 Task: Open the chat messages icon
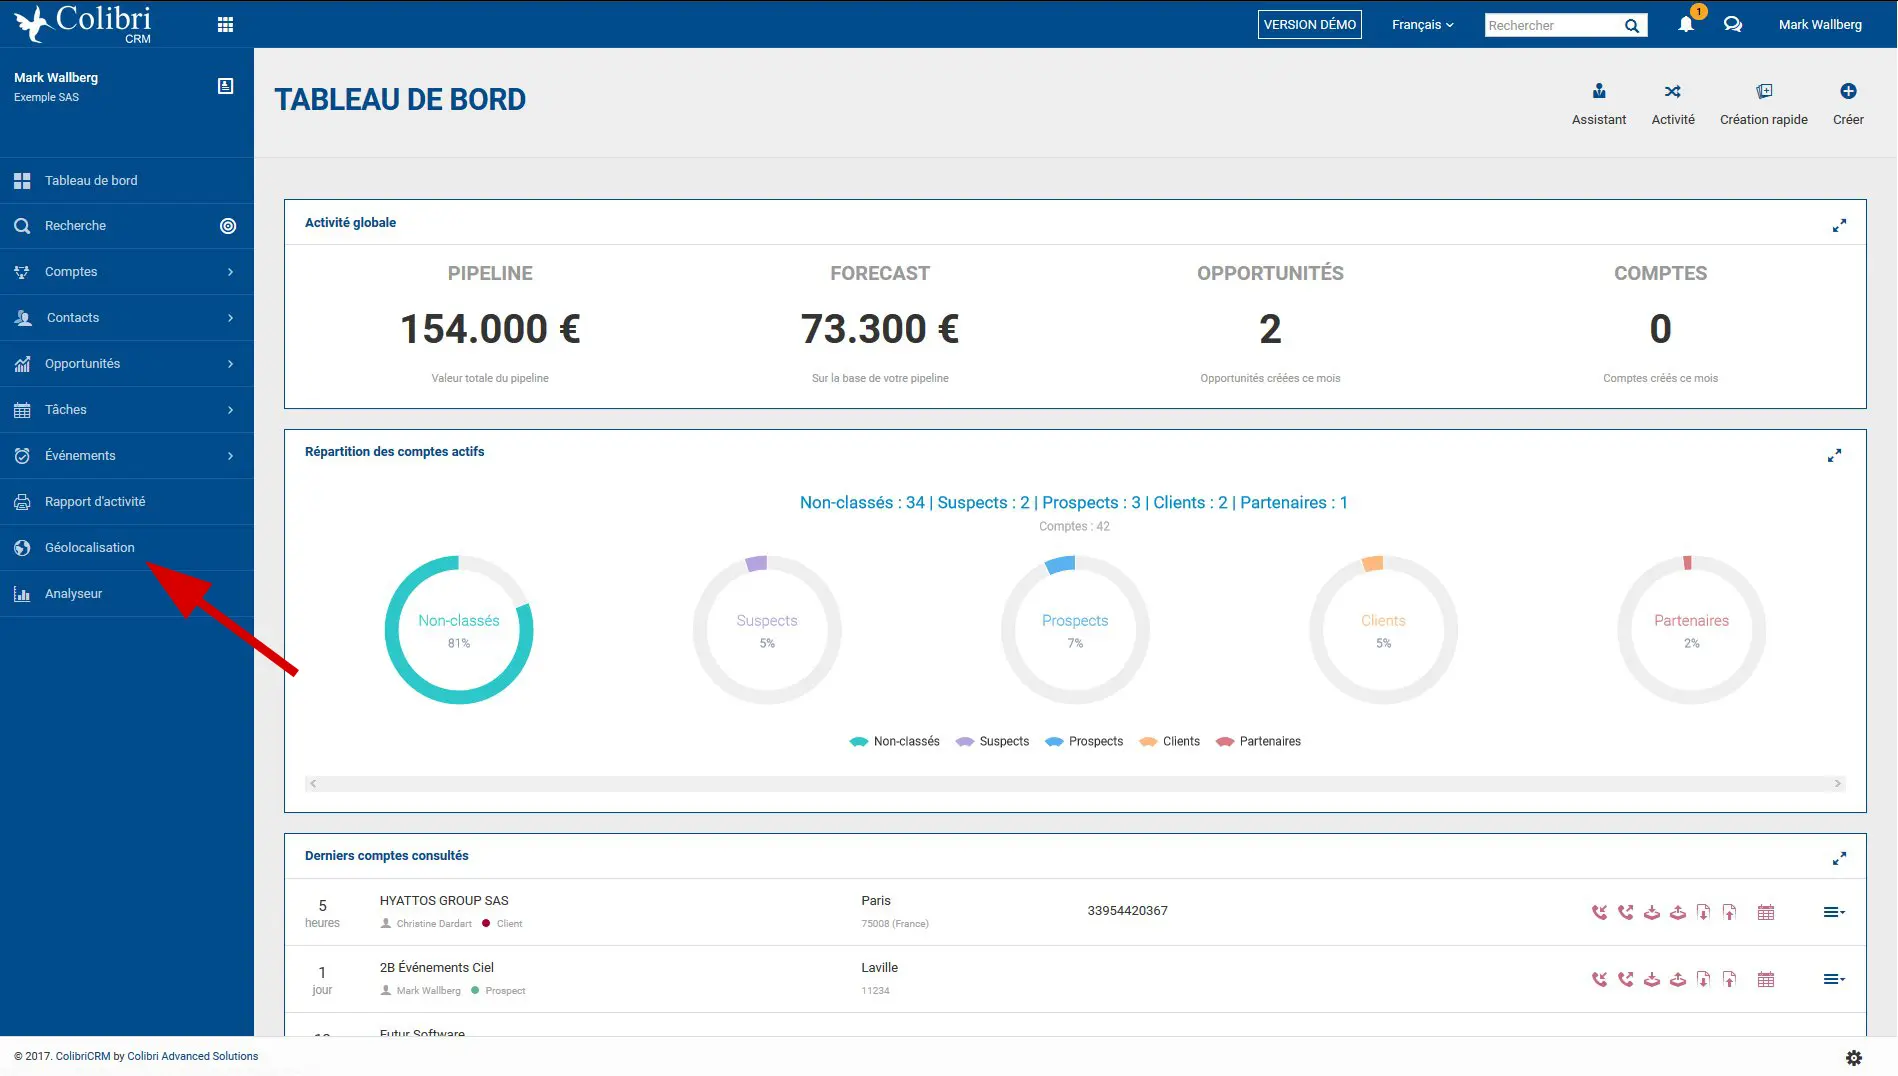point(1733,25)
